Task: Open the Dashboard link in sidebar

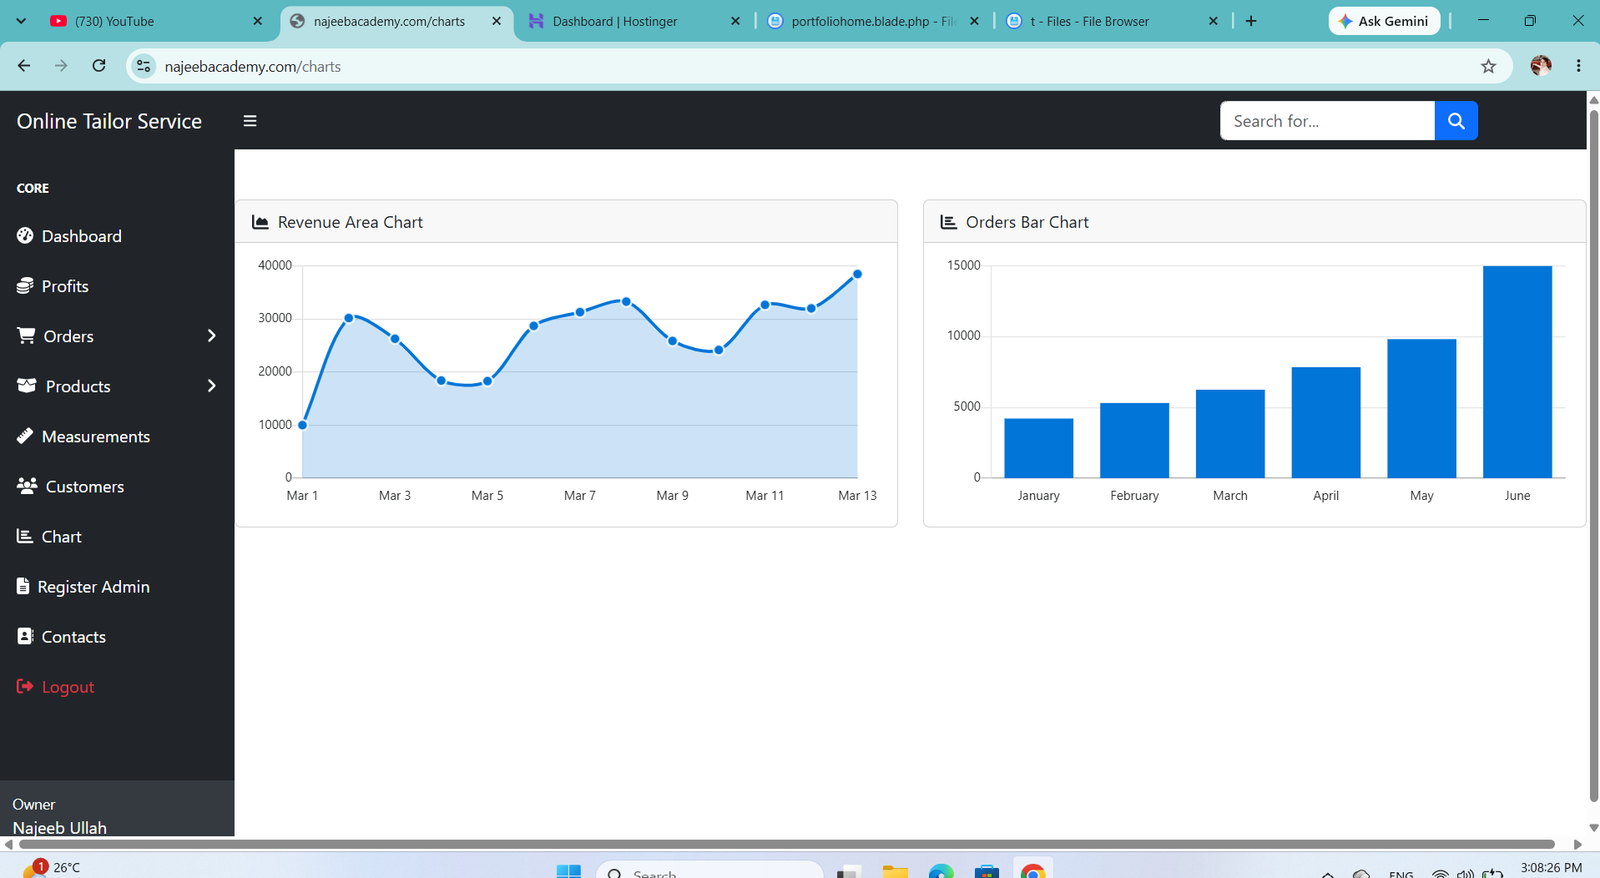Action: (x=82, y=236)
